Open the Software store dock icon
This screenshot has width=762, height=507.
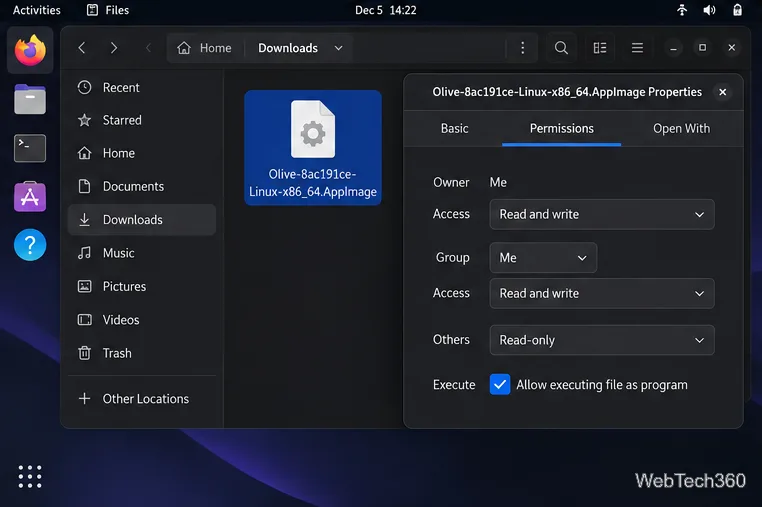pos(30,197)
